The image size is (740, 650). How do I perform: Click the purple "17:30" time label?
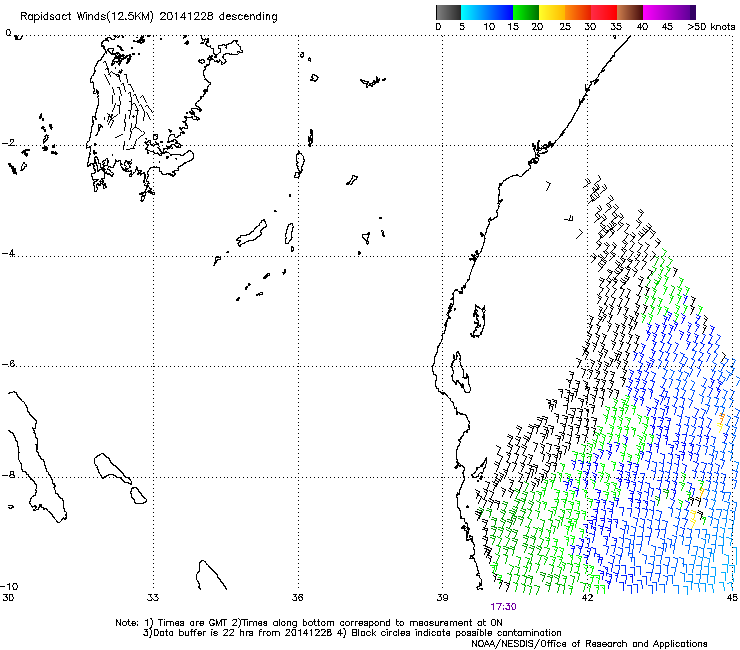pos(503,607)
